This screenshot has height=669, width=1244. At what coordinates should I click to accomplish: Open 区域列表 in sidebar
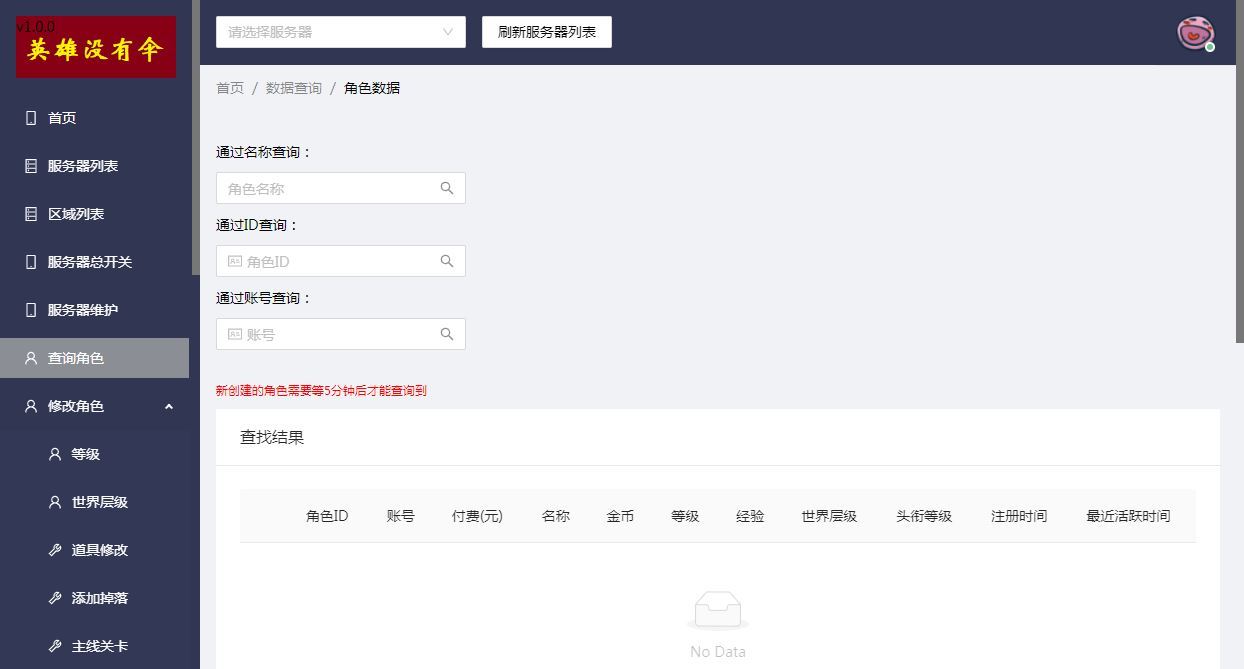(x=76, y=214)
